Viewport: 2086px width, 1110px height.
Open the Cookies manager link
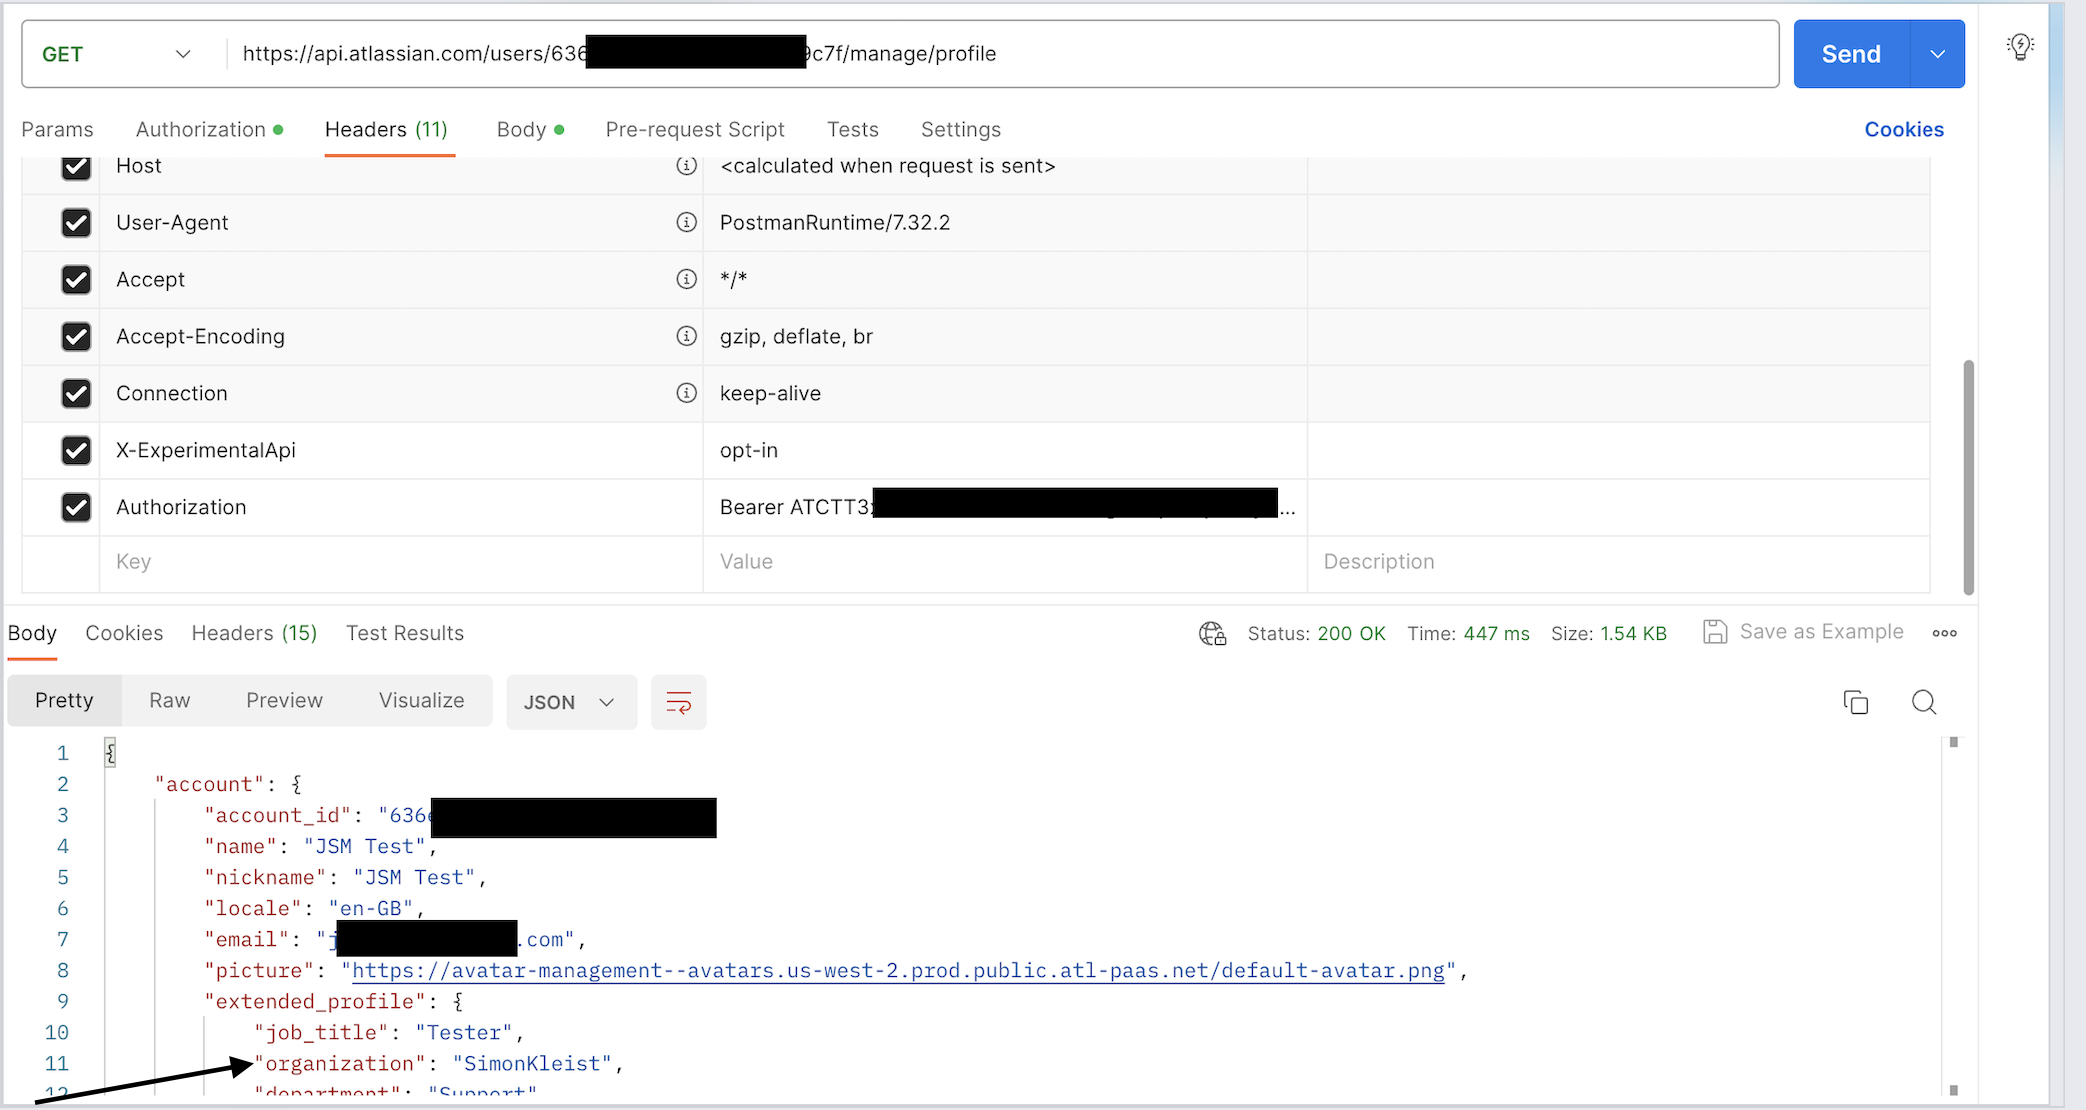[1903, 129]
